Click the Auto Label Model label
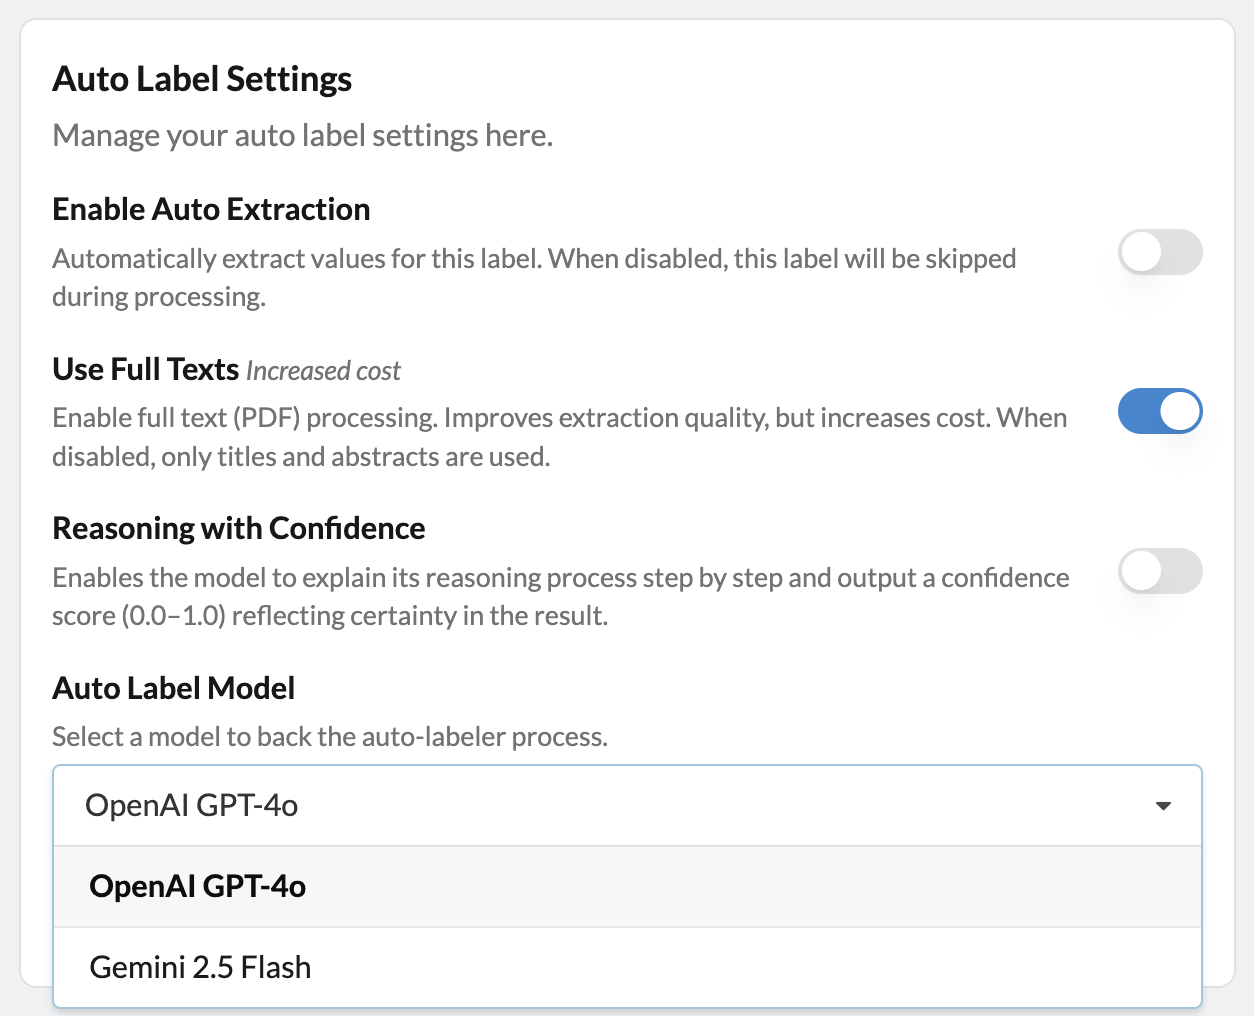 (174, 688)
